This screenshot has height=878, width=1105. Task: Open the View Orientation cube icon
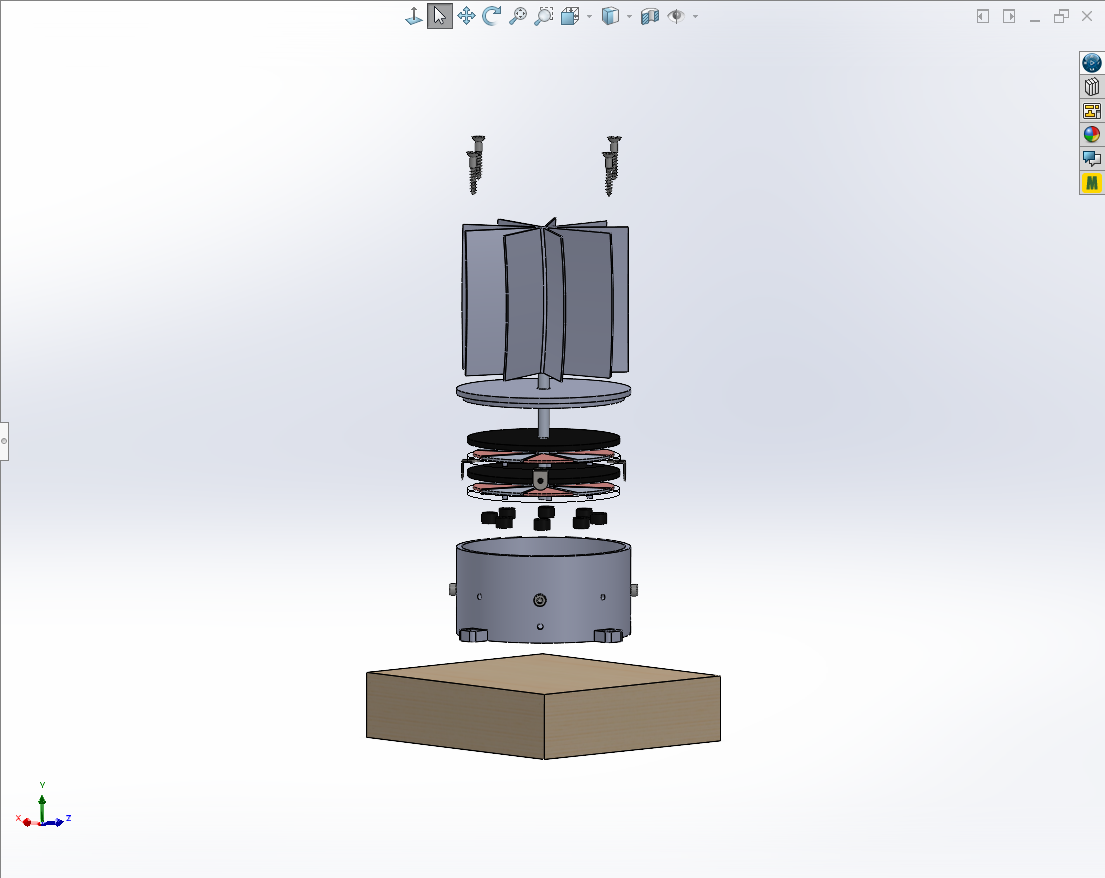570,15
